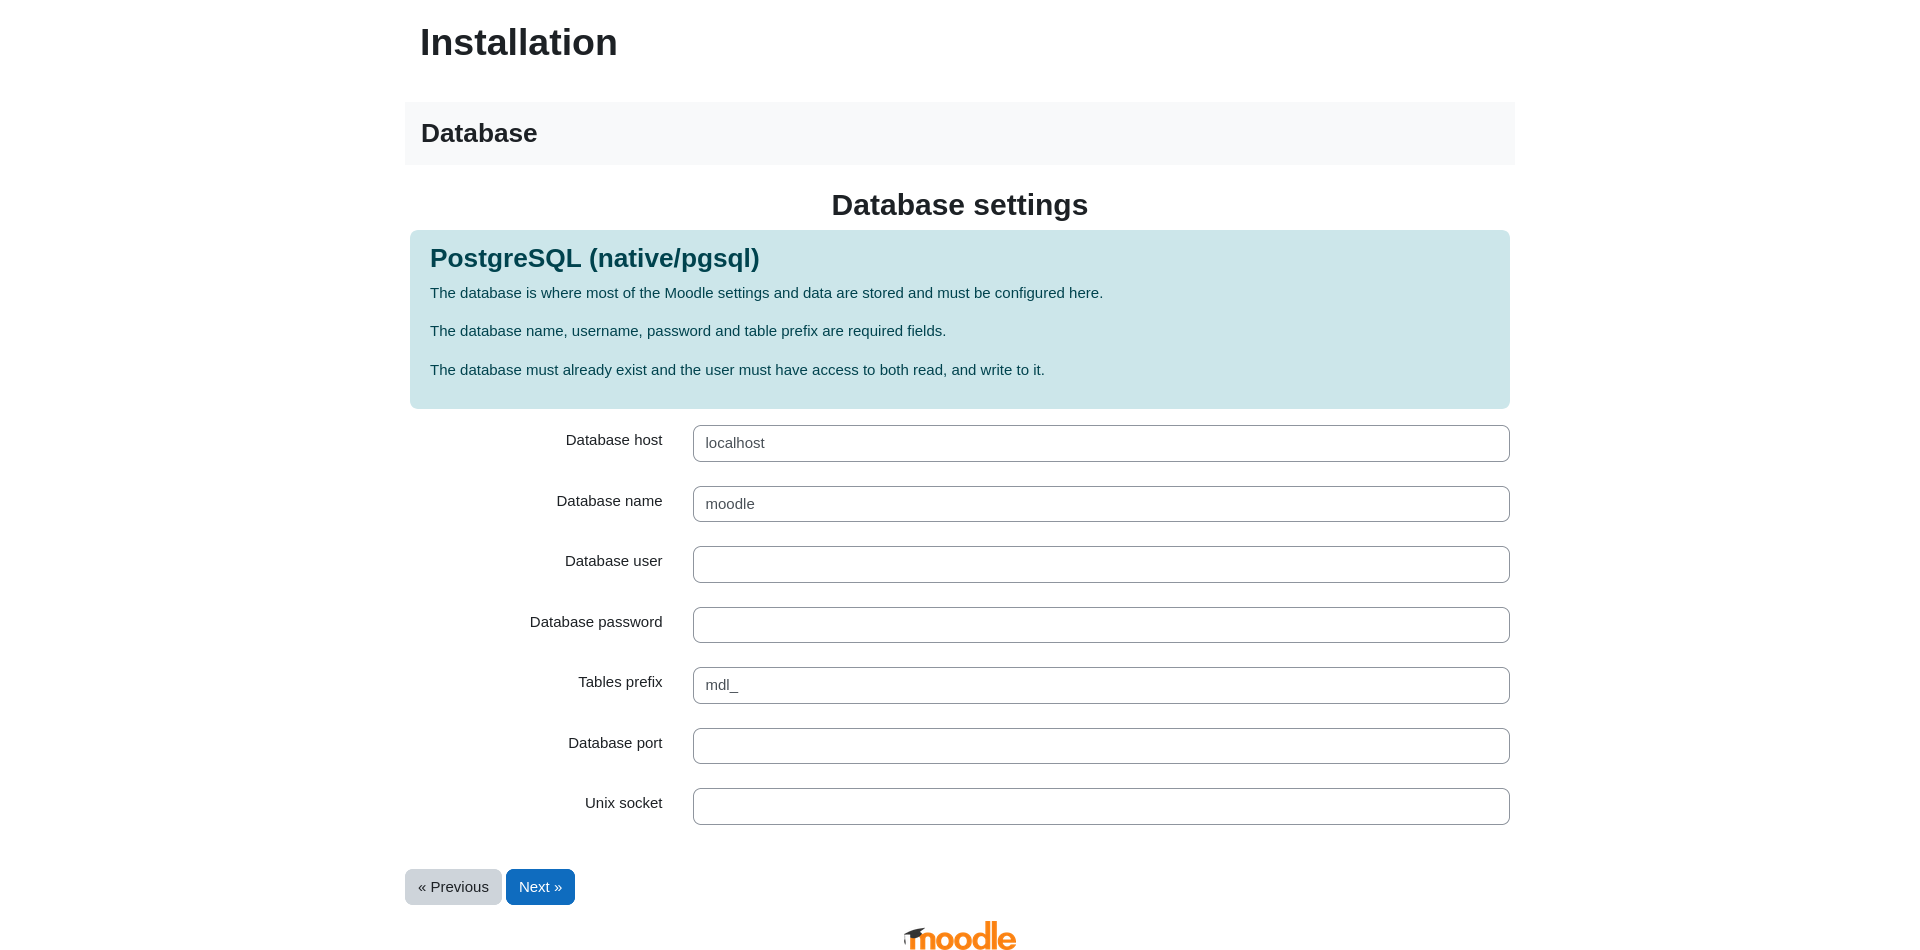Click the sentence about required fields
The image size is (1920, 950).
pyautogui.click(x=688, y=331)
